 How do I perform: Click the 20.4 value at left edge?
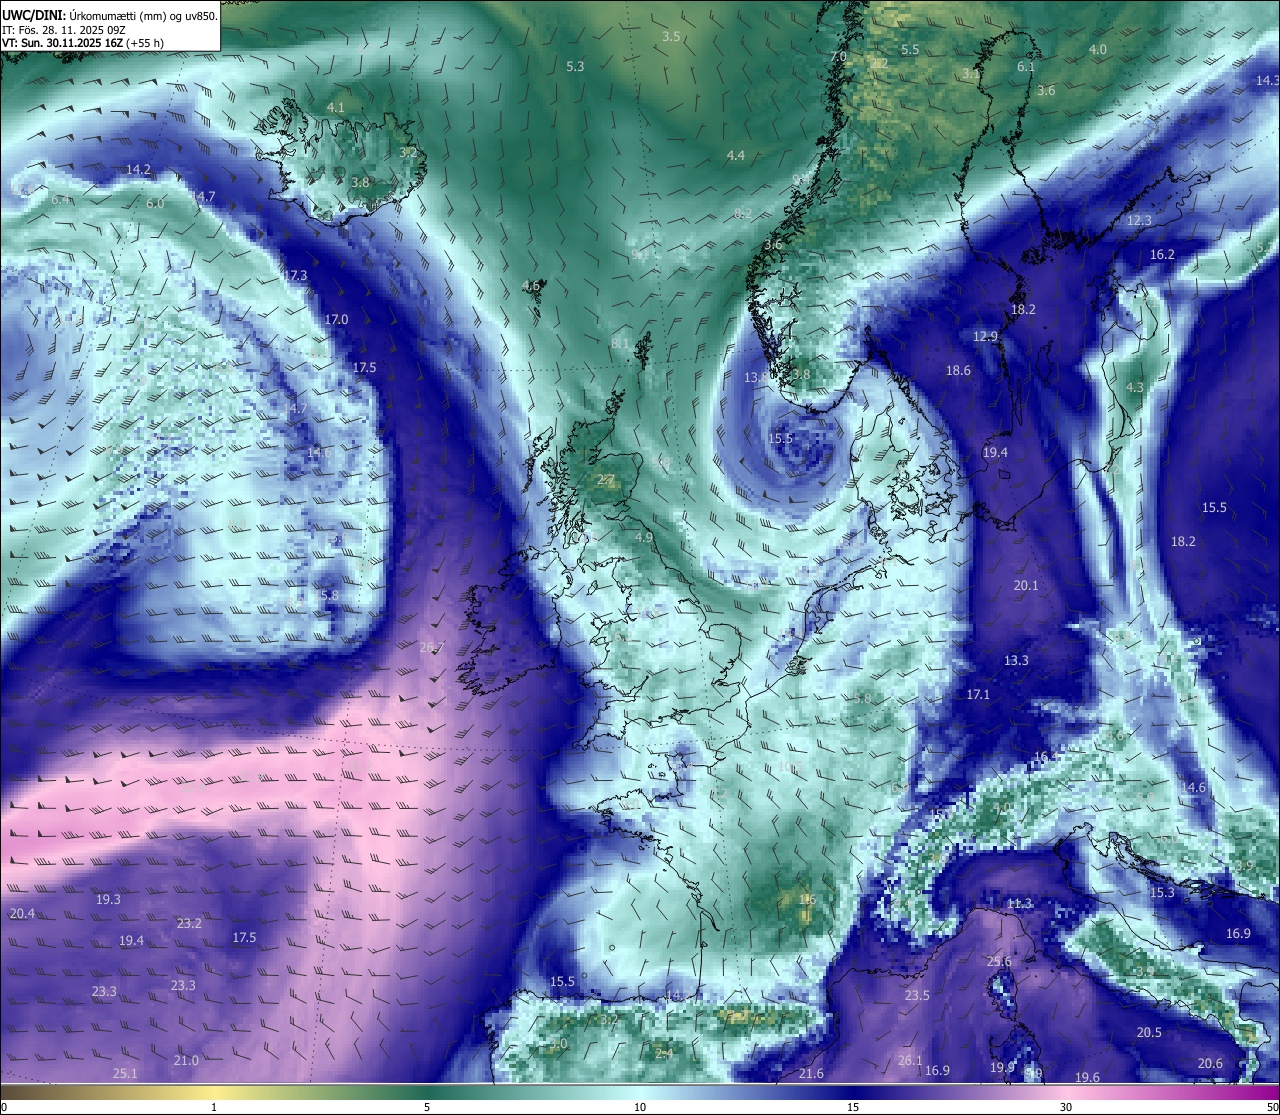pyautogui.click(x=22, y=914)
